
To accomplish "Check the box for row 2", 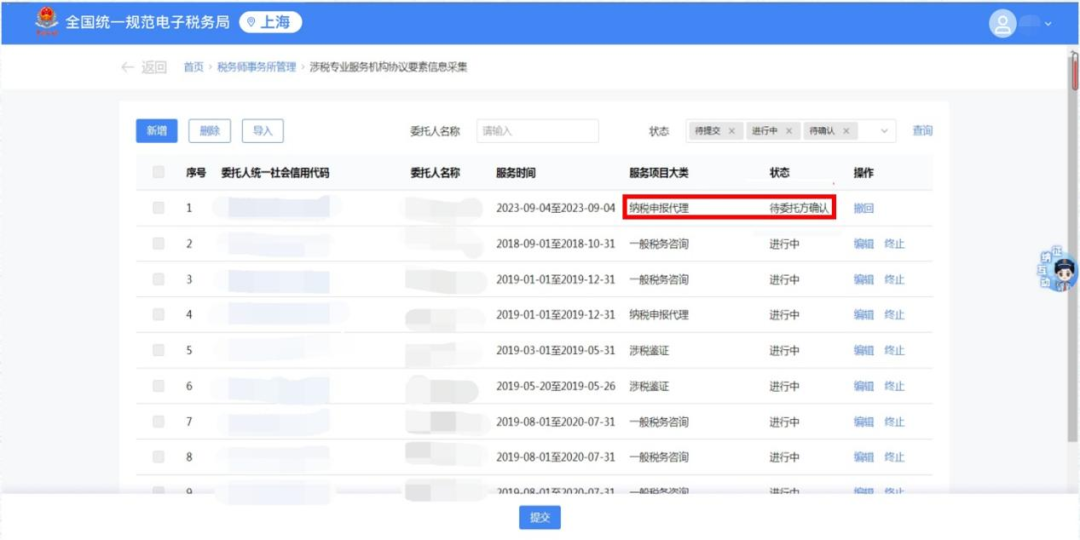I will coord(158,243).
